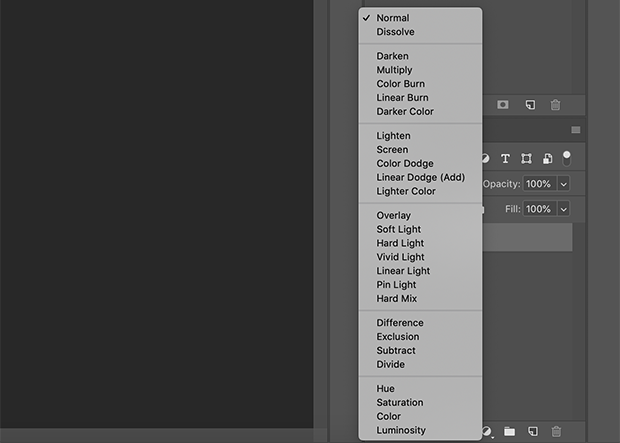Screen dimensions: 620x443
Task: Click the create new snapshot camera icon
Action: (503, 105)
